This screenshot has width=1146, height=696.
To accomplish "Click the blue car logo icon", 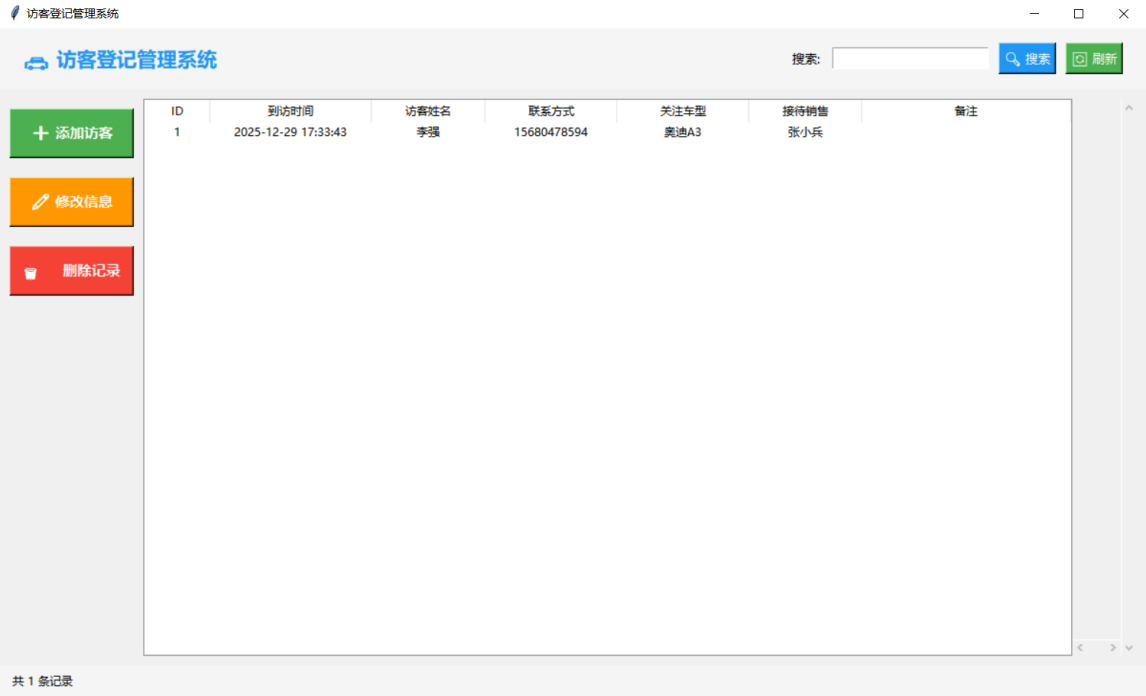I will (36, 62).
